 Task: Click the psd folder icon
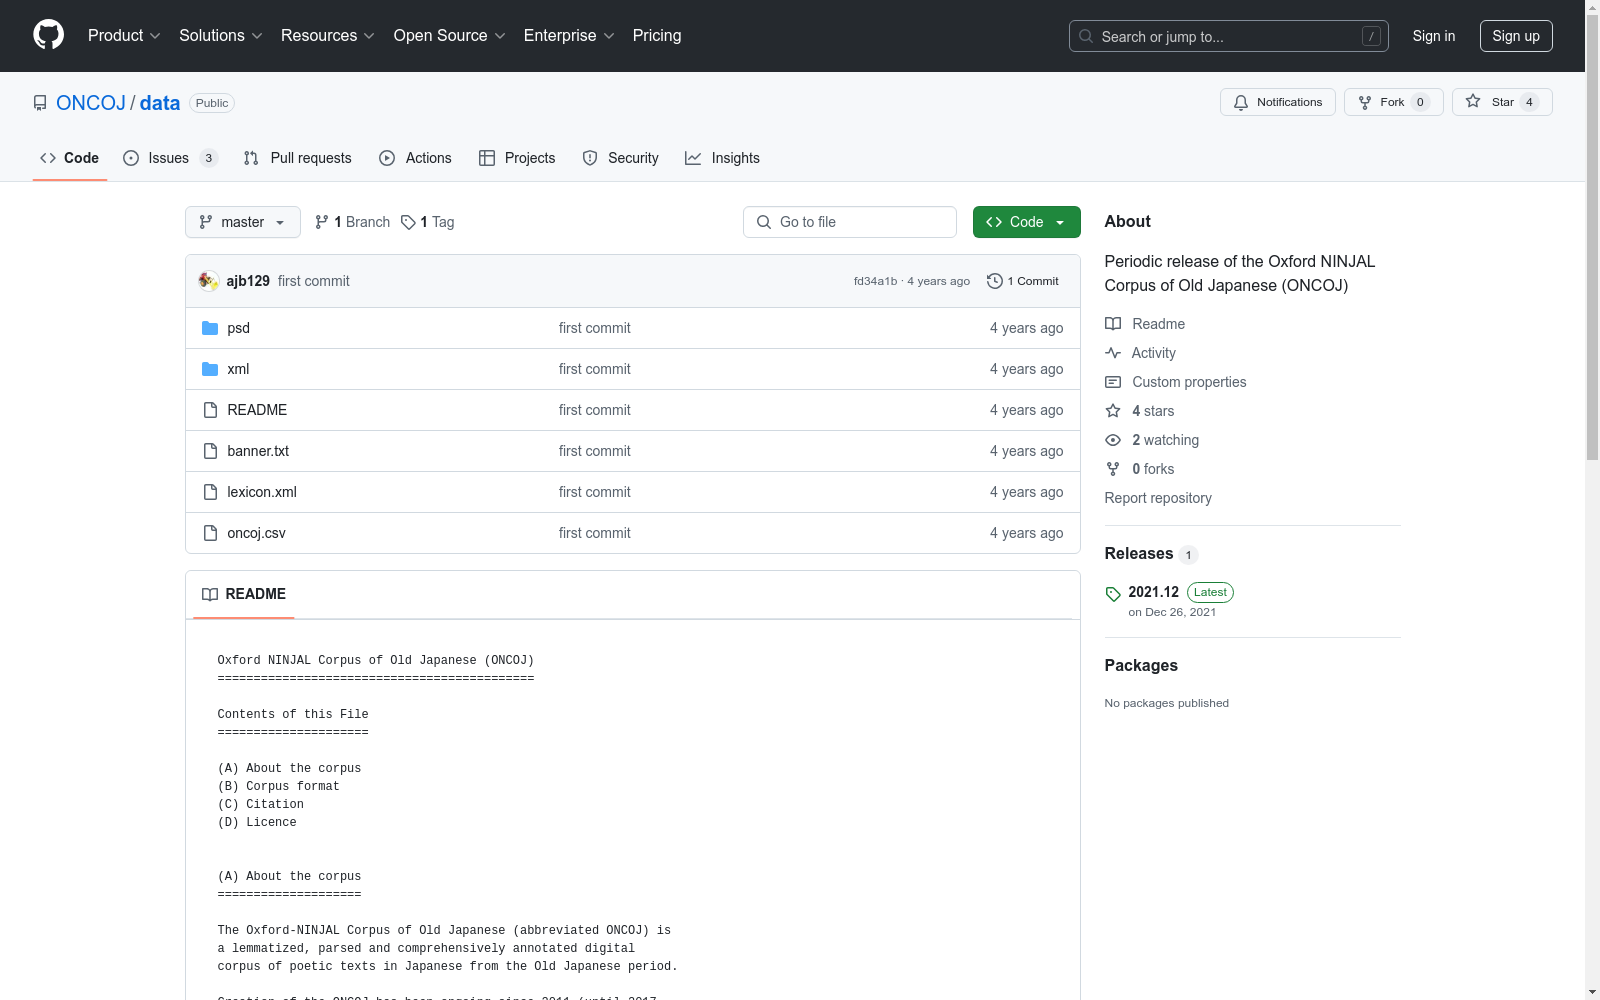coord(210,328)
